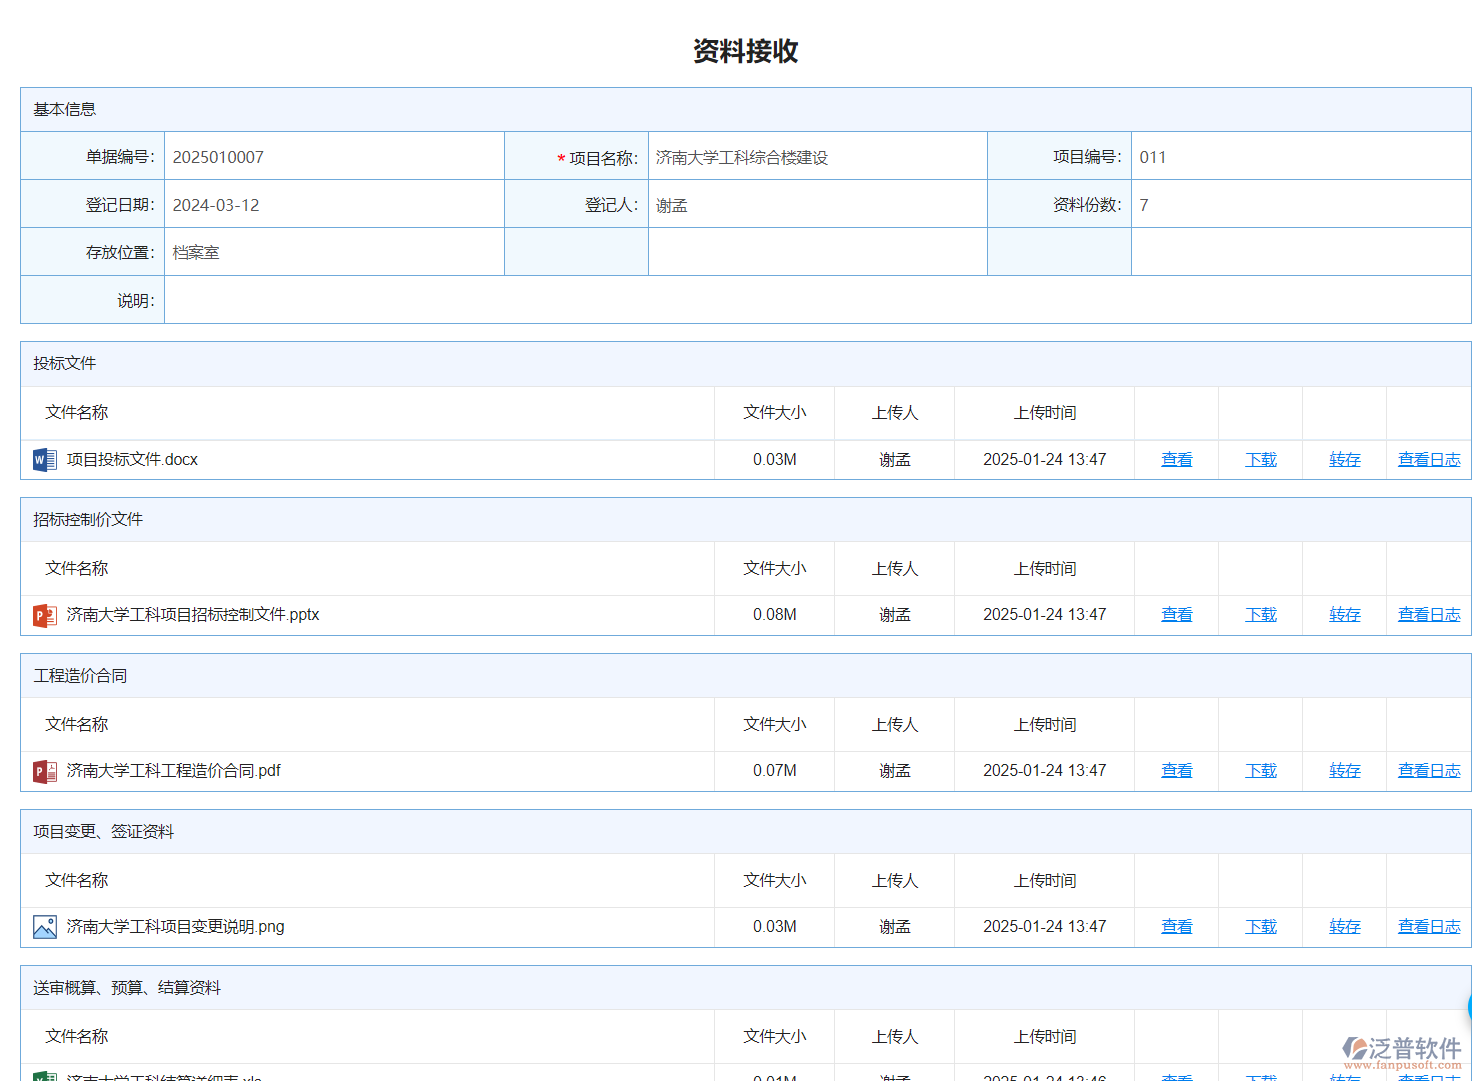Click the PDF icon for 工程造价合同.pdf
This screenshot has height=1081, width=1472.
(44, 772)
